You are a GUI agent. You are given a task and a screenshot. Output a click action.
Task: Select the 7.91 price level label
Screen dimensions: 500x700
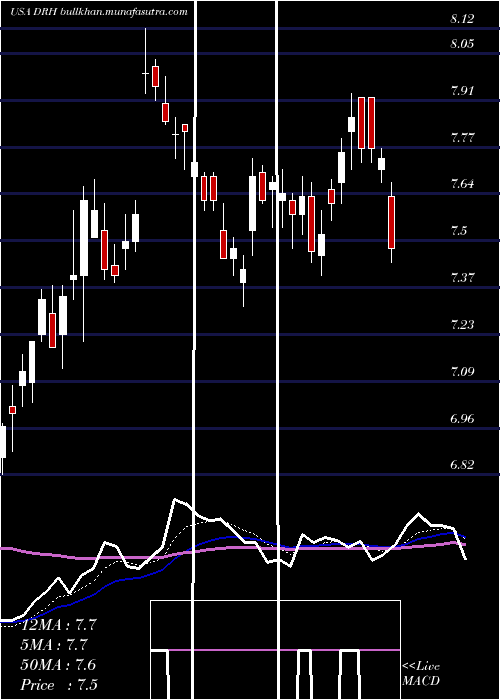(462, 91)
